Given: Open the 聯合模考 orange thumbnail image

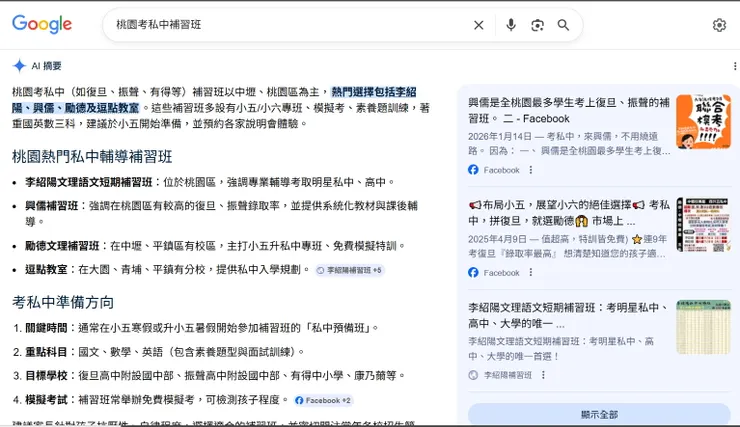Looking at the screenshot, I should (703, 122).
